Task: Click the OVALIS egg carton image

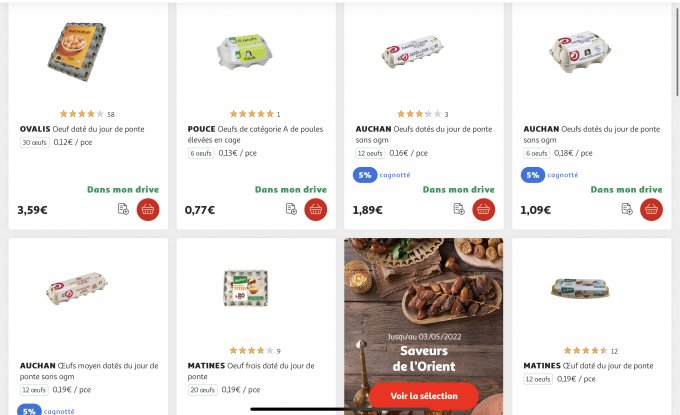Action: tap(76, 52)
